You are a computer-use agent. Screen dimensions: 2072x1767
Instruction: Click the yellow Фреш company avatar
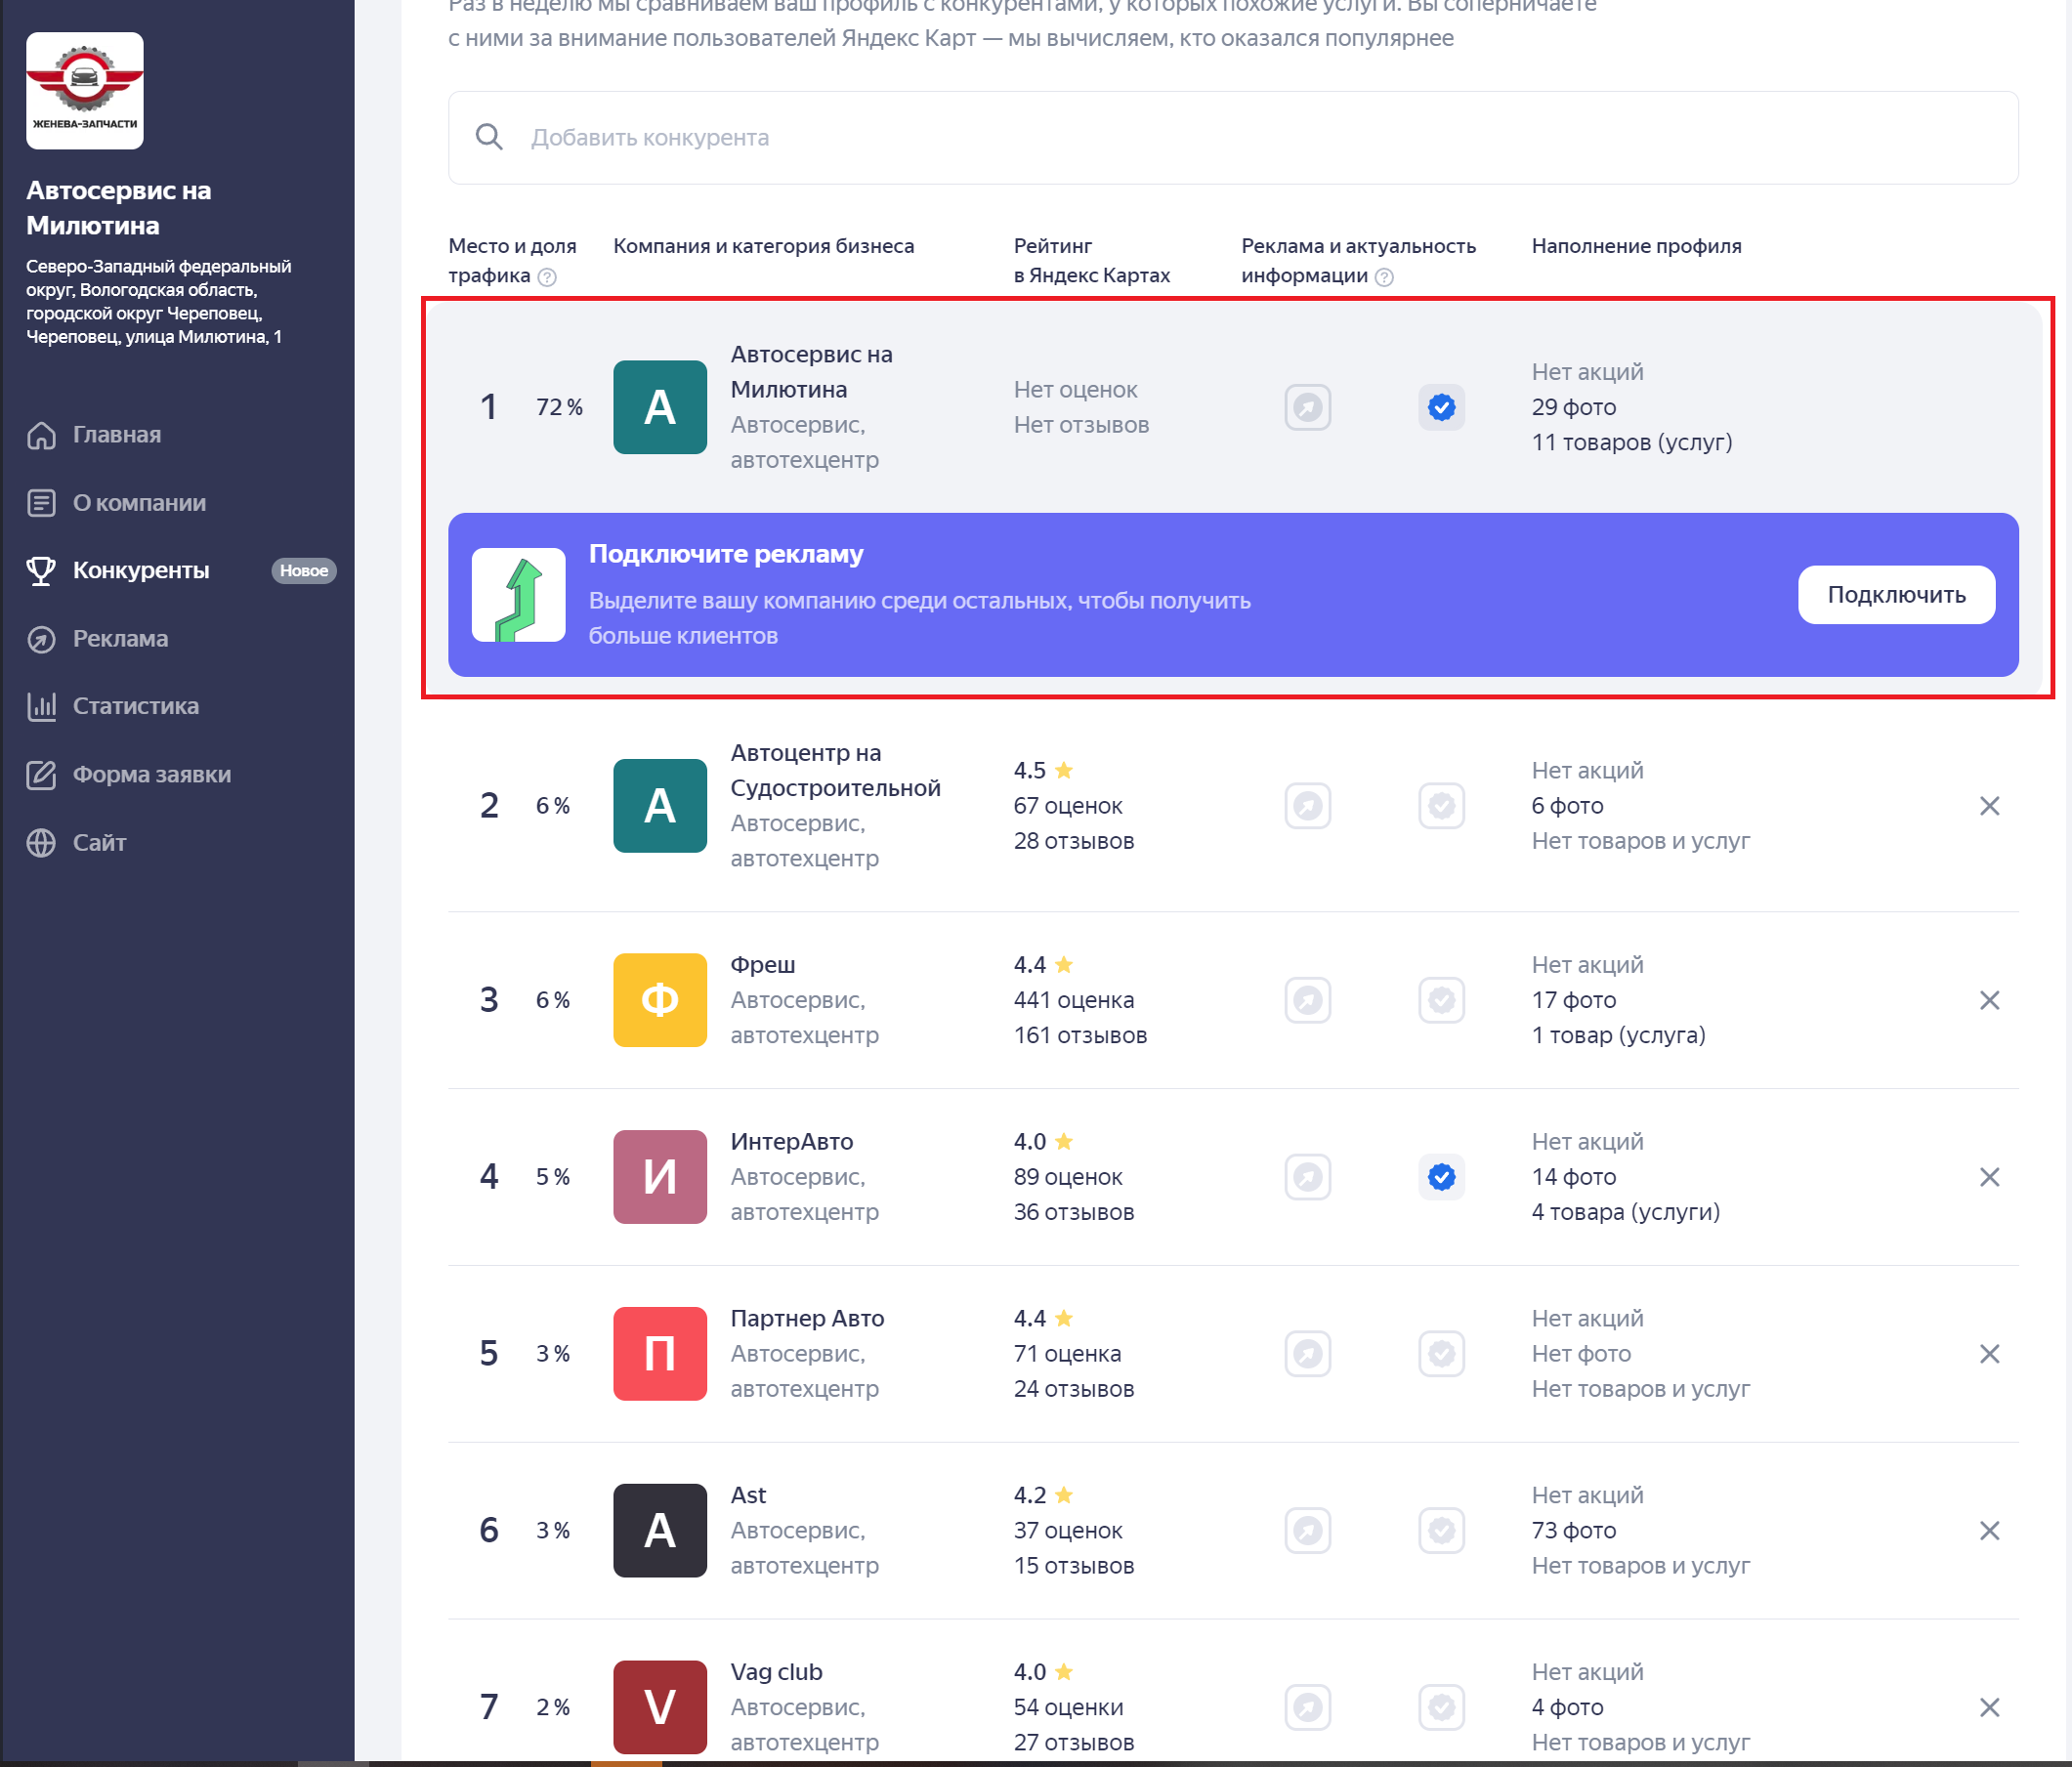(660, 1000)
